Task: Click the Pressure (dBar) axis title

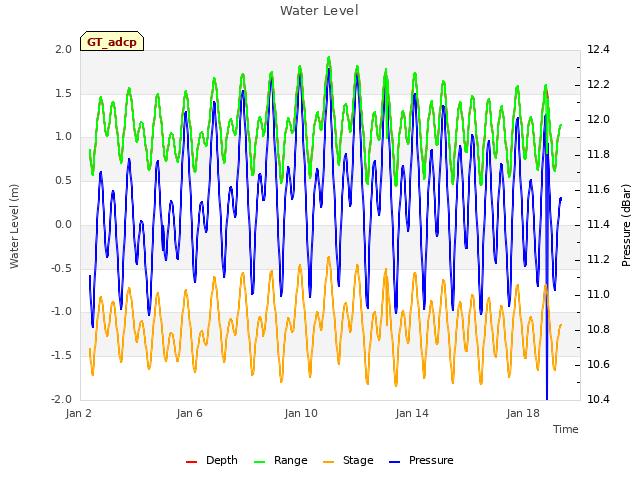Action: [x=626, y=225]
